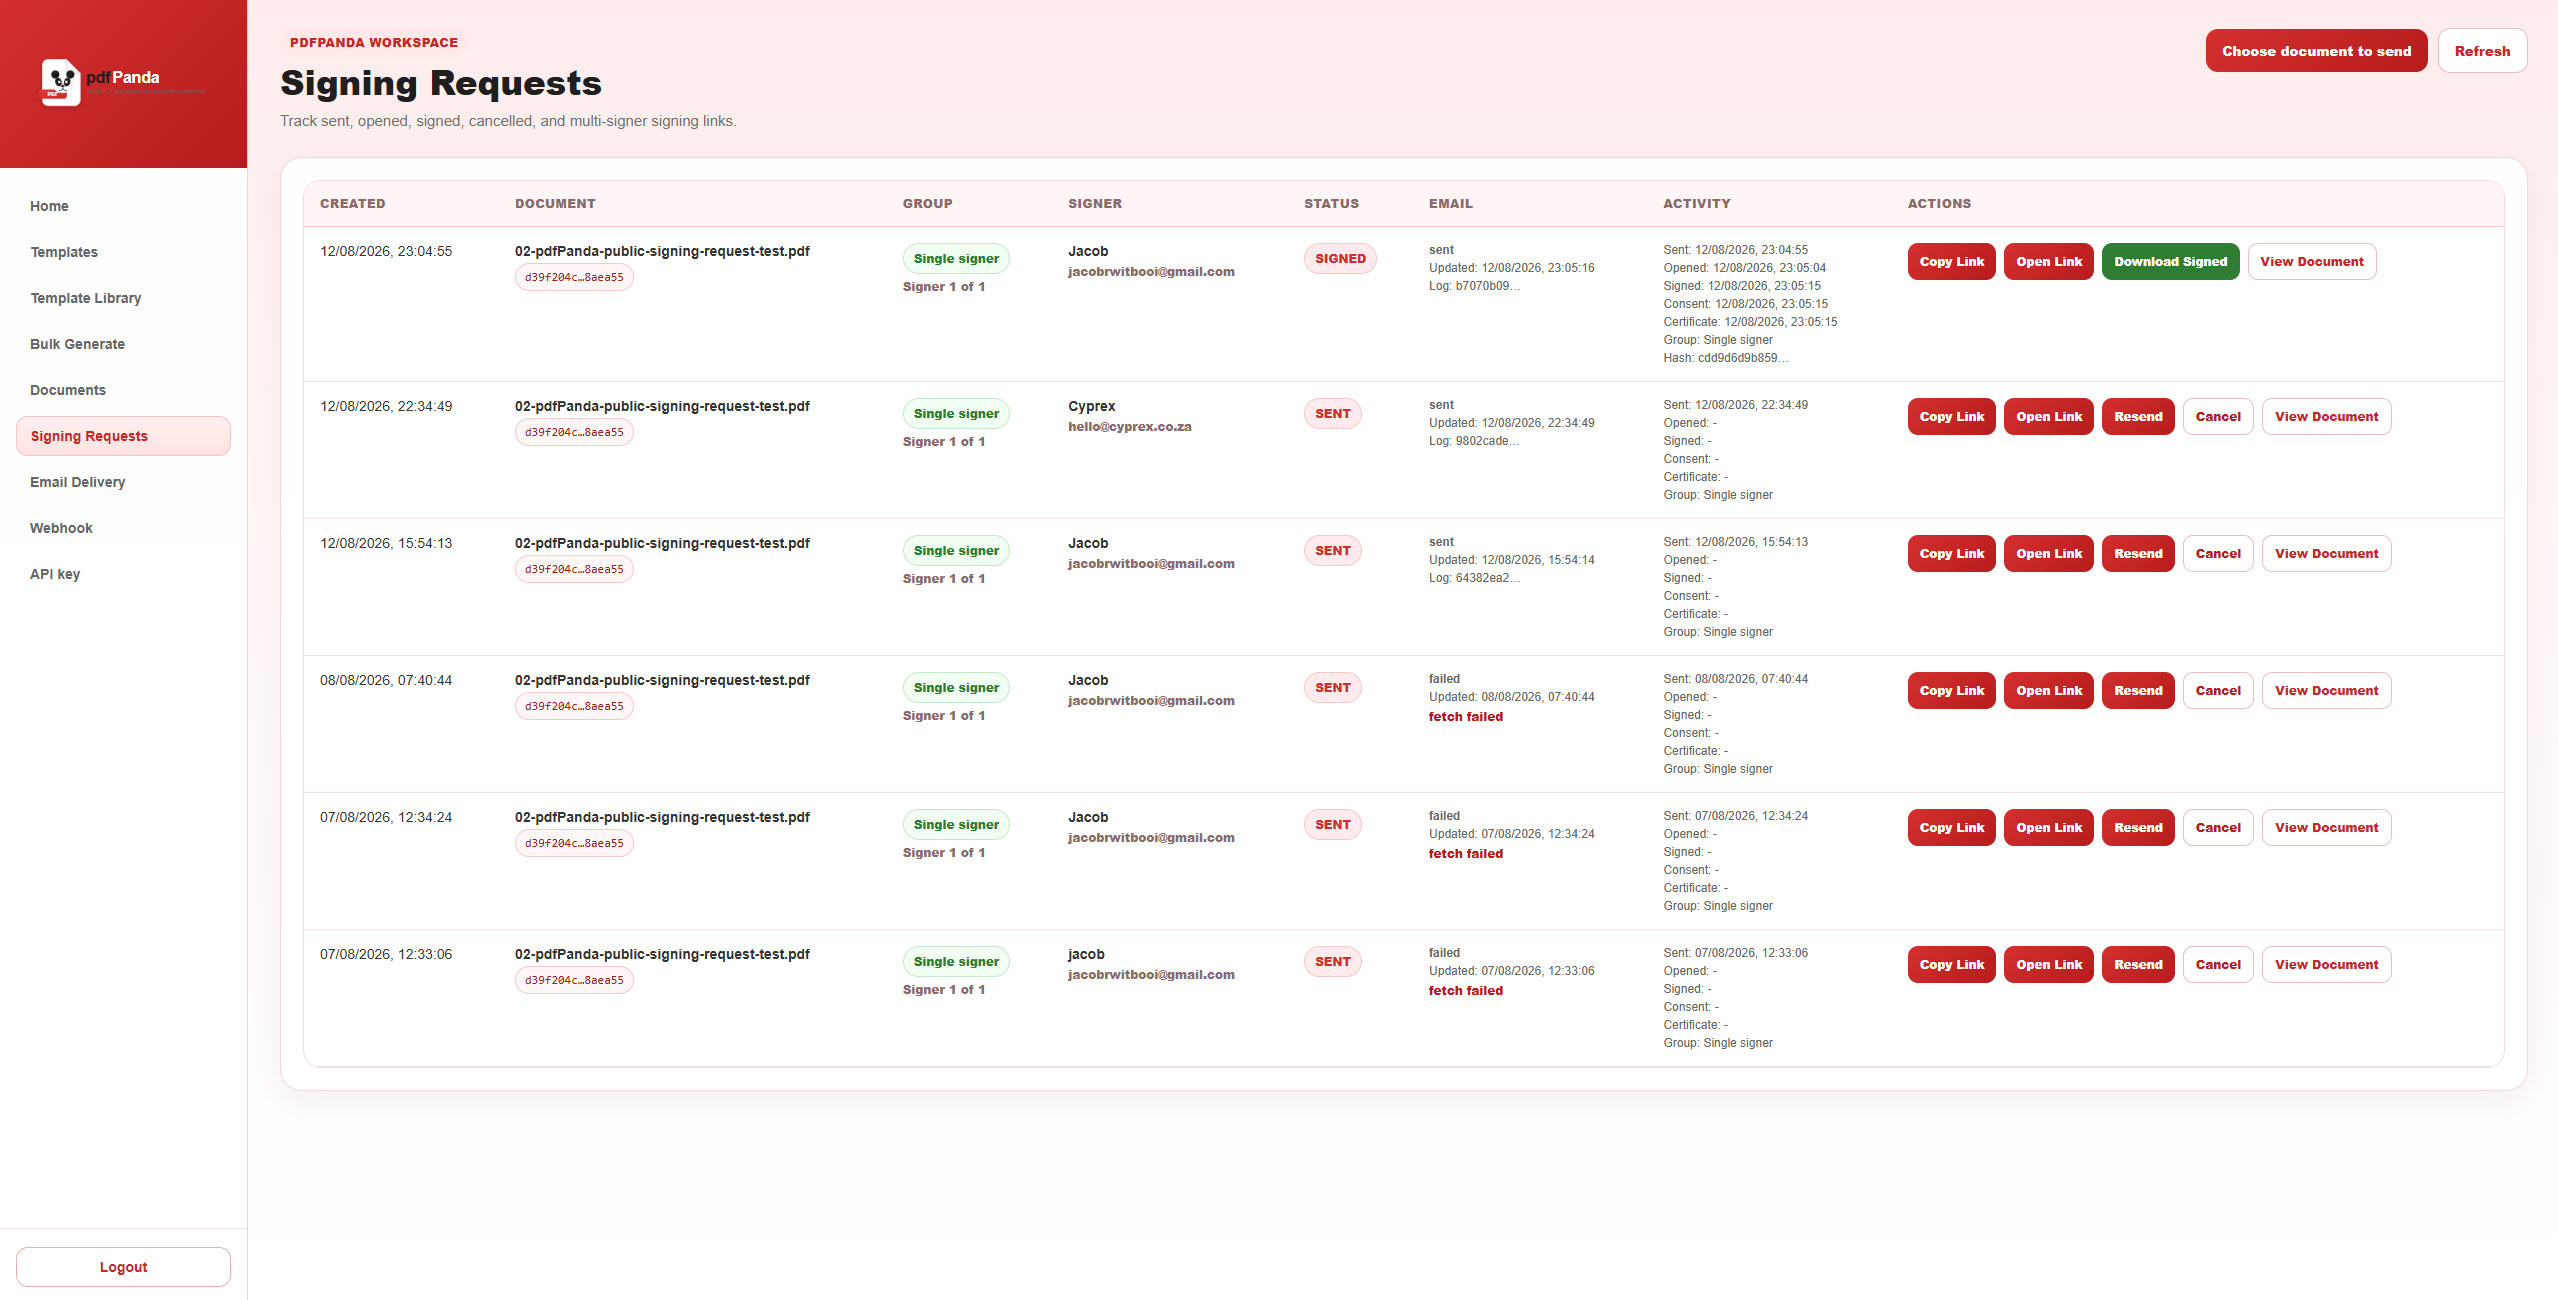Screen dimensions: 2558x1300
Task: Click fetch failed text in 08/08/2026 row
Action: [x=1465, y=717]
